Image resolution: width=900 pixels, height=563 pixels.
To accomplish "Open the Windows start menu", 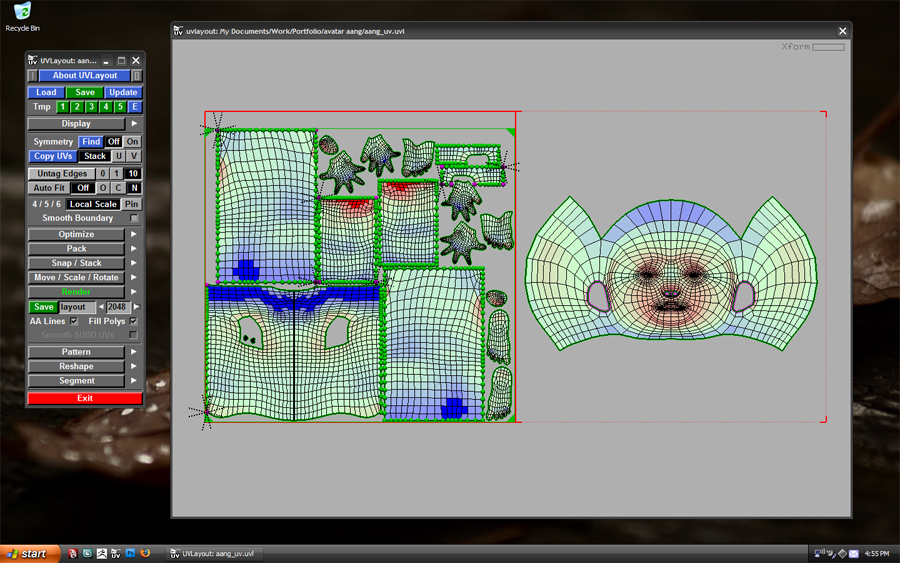I will [30, 554].
